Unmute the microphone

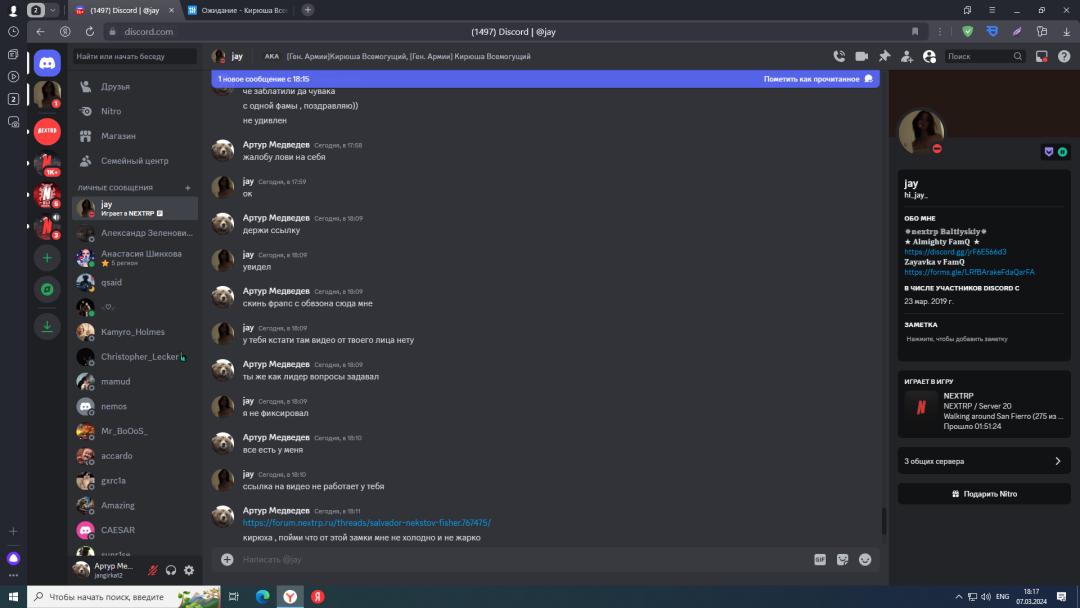[153, 570]
